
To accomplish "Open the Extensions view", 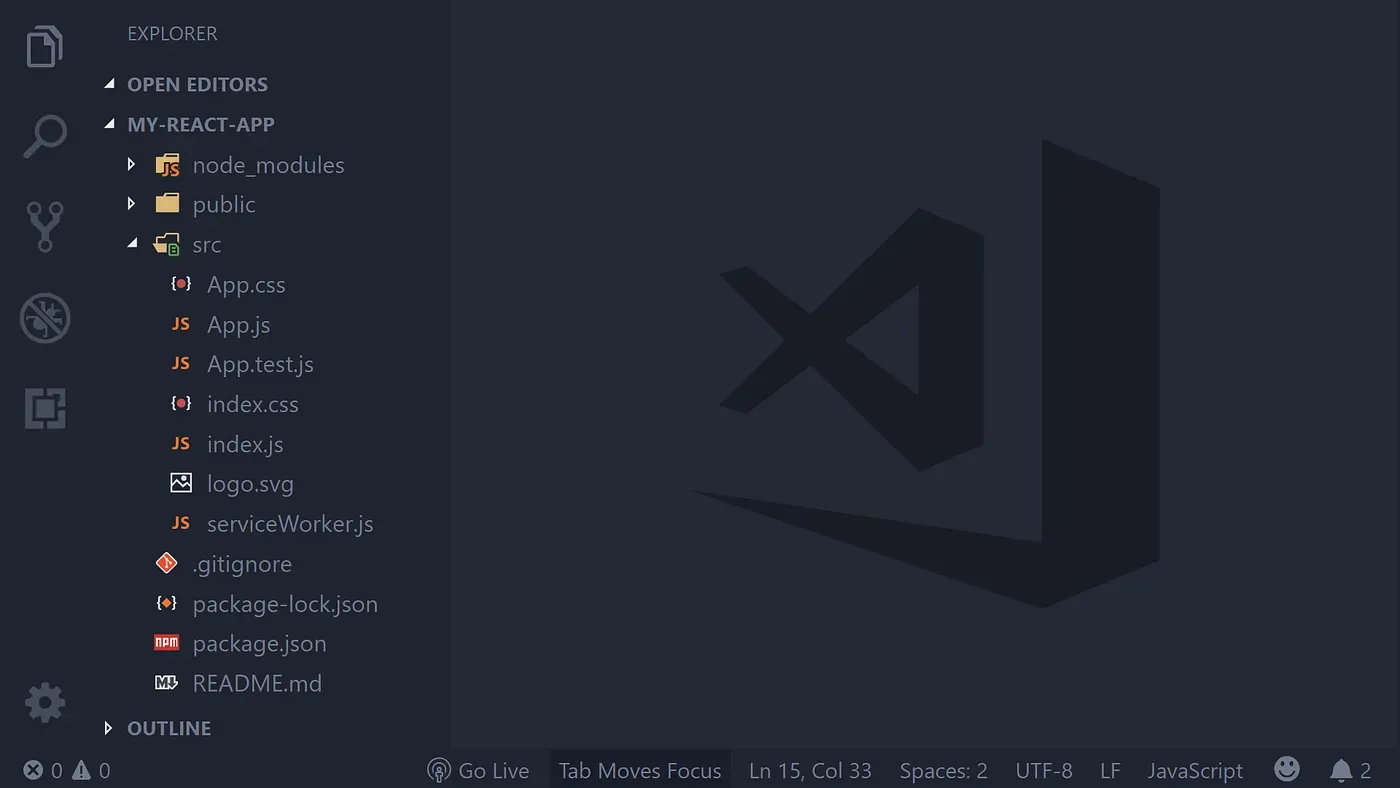I will coord(45,408).
